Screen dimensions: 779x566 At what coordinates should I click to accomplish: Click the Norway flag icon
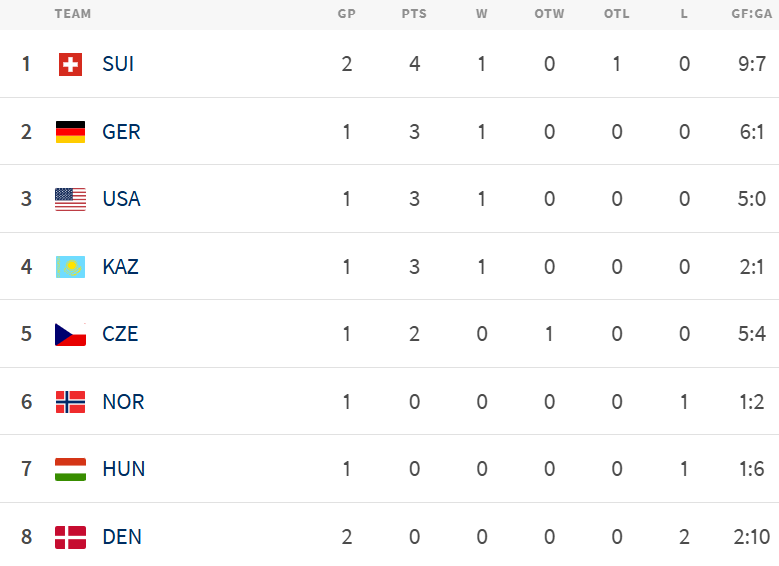tap(70, 402)
